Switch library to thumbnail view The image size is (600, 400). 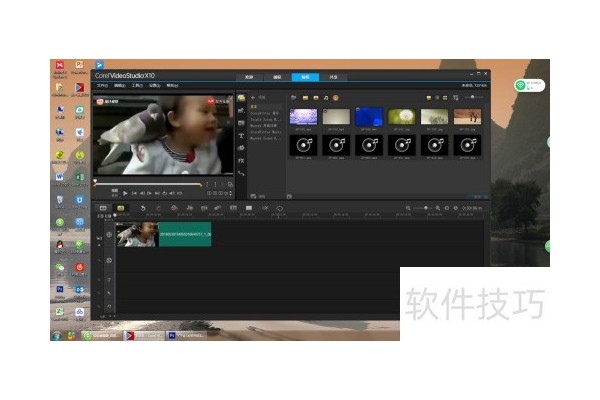[445, 98]
